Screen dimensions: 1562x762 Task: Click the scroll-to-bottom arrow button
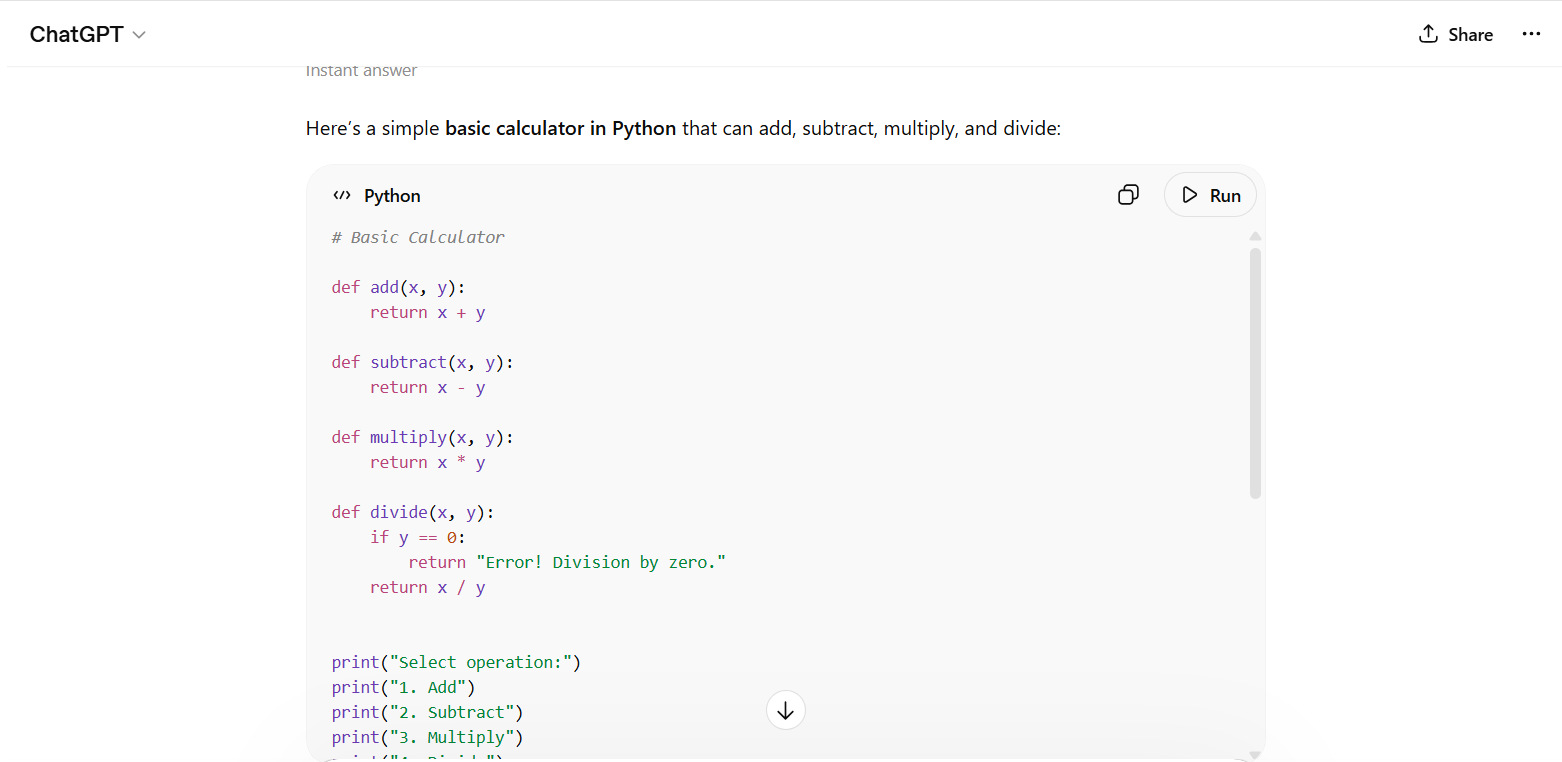[785, 711]
